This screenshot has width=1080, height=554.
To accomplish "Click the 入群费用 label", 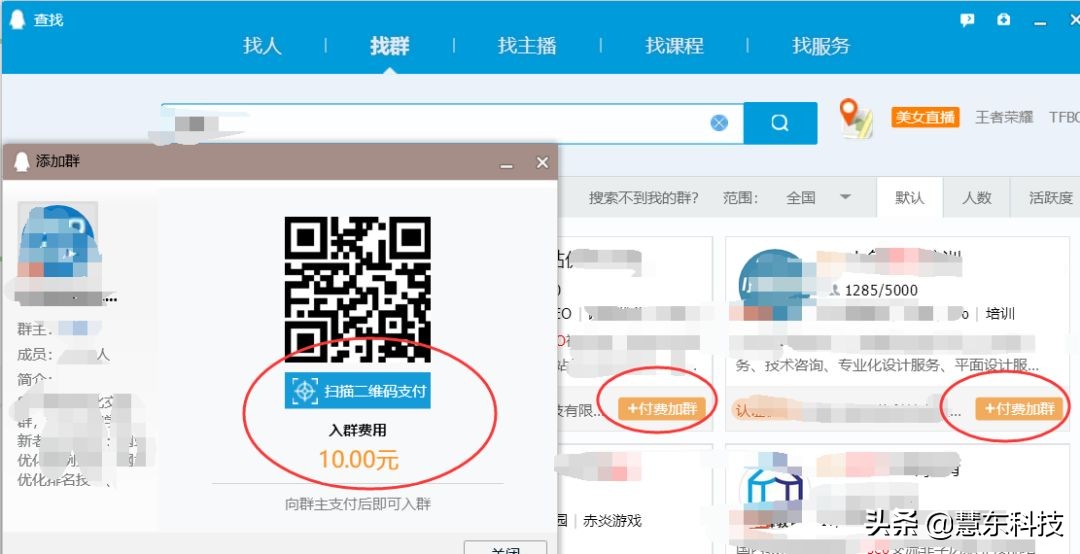I will point(357,431).
